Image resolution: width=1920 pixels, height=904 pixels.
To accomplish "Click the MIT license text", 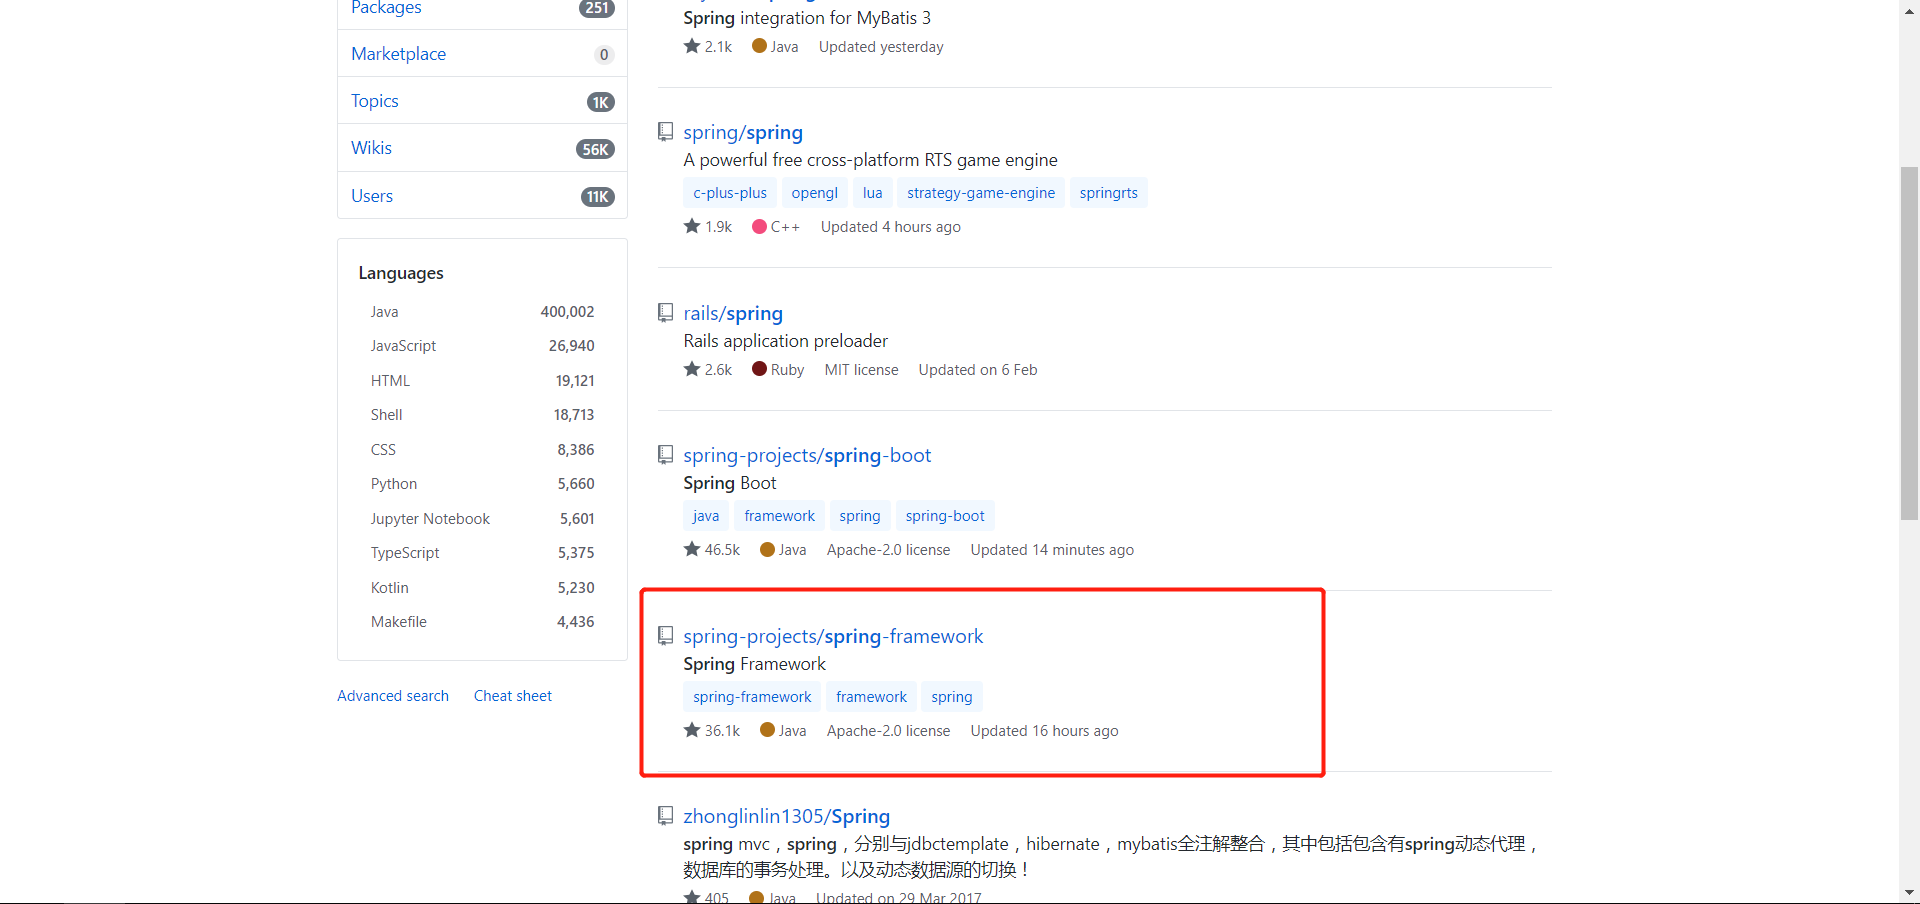I will click(x=861, y=370).
